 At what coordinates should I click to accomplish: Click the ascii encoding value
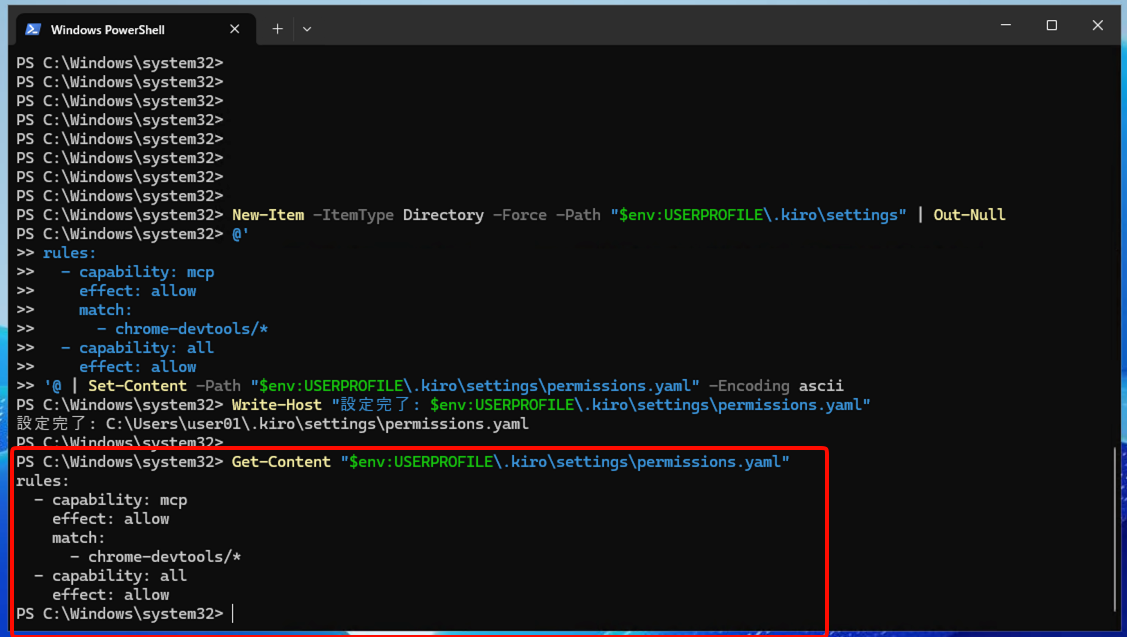[821, 385]
